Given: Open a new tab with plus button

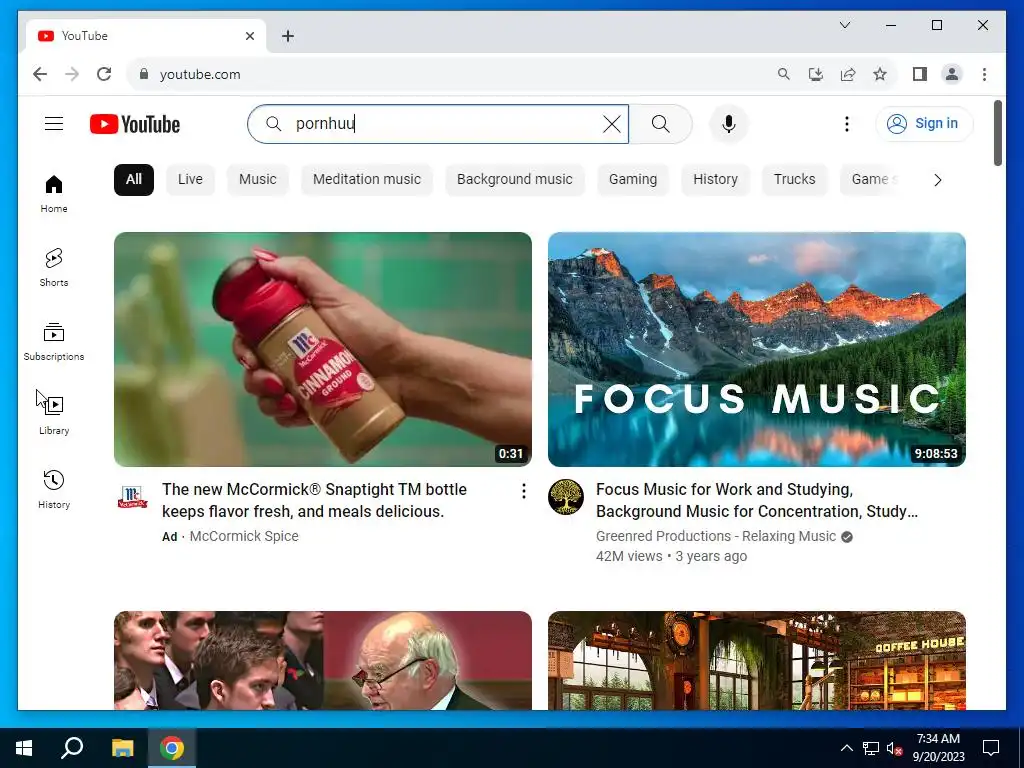Looking at the screenshot, I should [288, 36].
